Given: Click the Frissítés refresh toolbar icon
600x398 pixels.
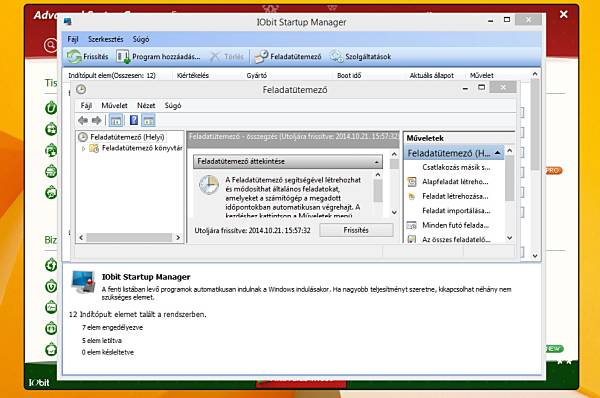Looking at the screenshot, I should [74, 57].
